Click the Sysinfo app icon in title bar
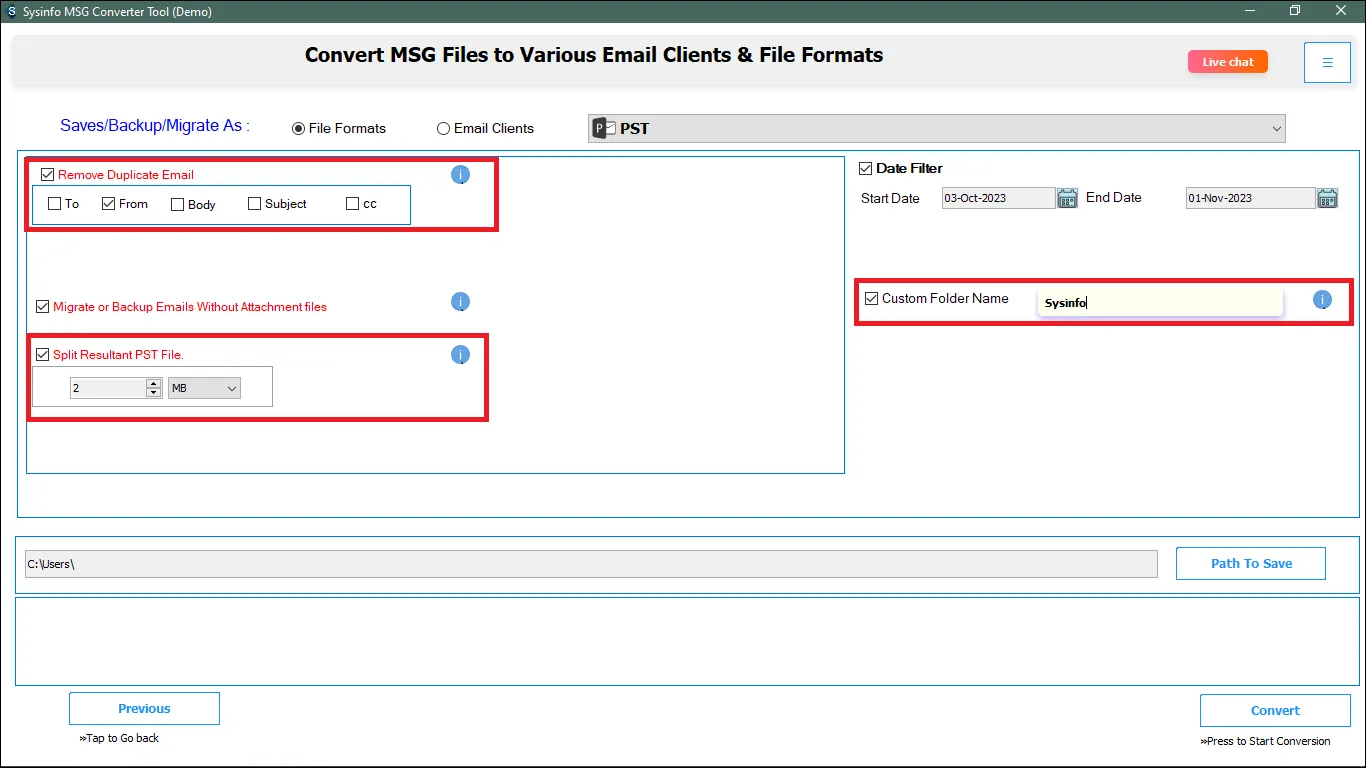 (x=11, y=12)
